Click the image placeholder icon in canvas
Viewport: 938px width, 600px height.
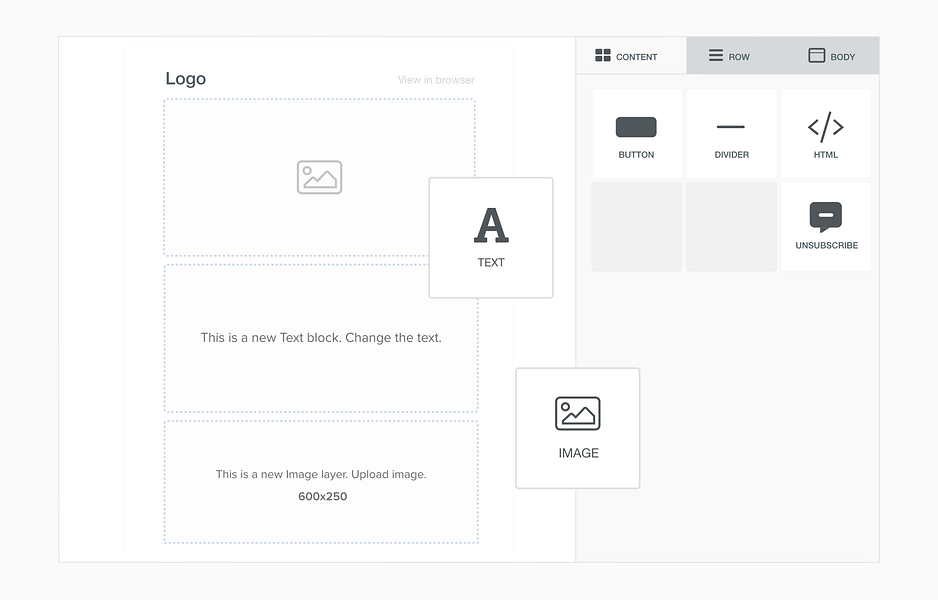click(319, 177)
